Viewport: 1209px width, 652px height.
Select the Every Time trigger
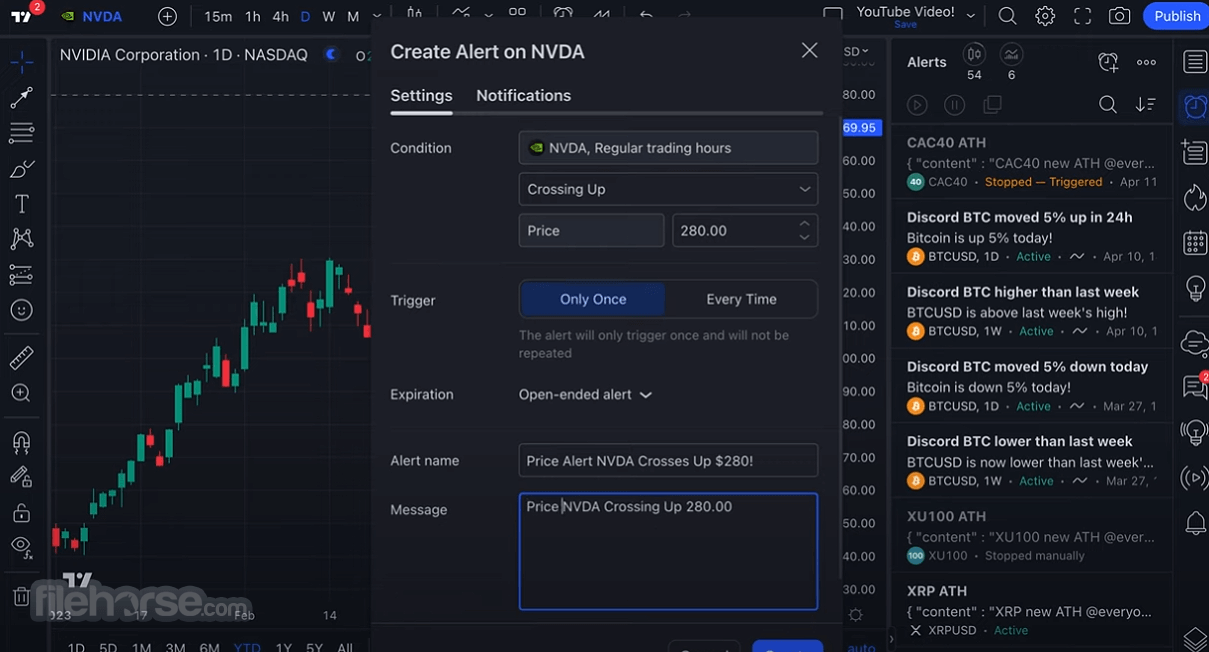(x=741, y=299)
